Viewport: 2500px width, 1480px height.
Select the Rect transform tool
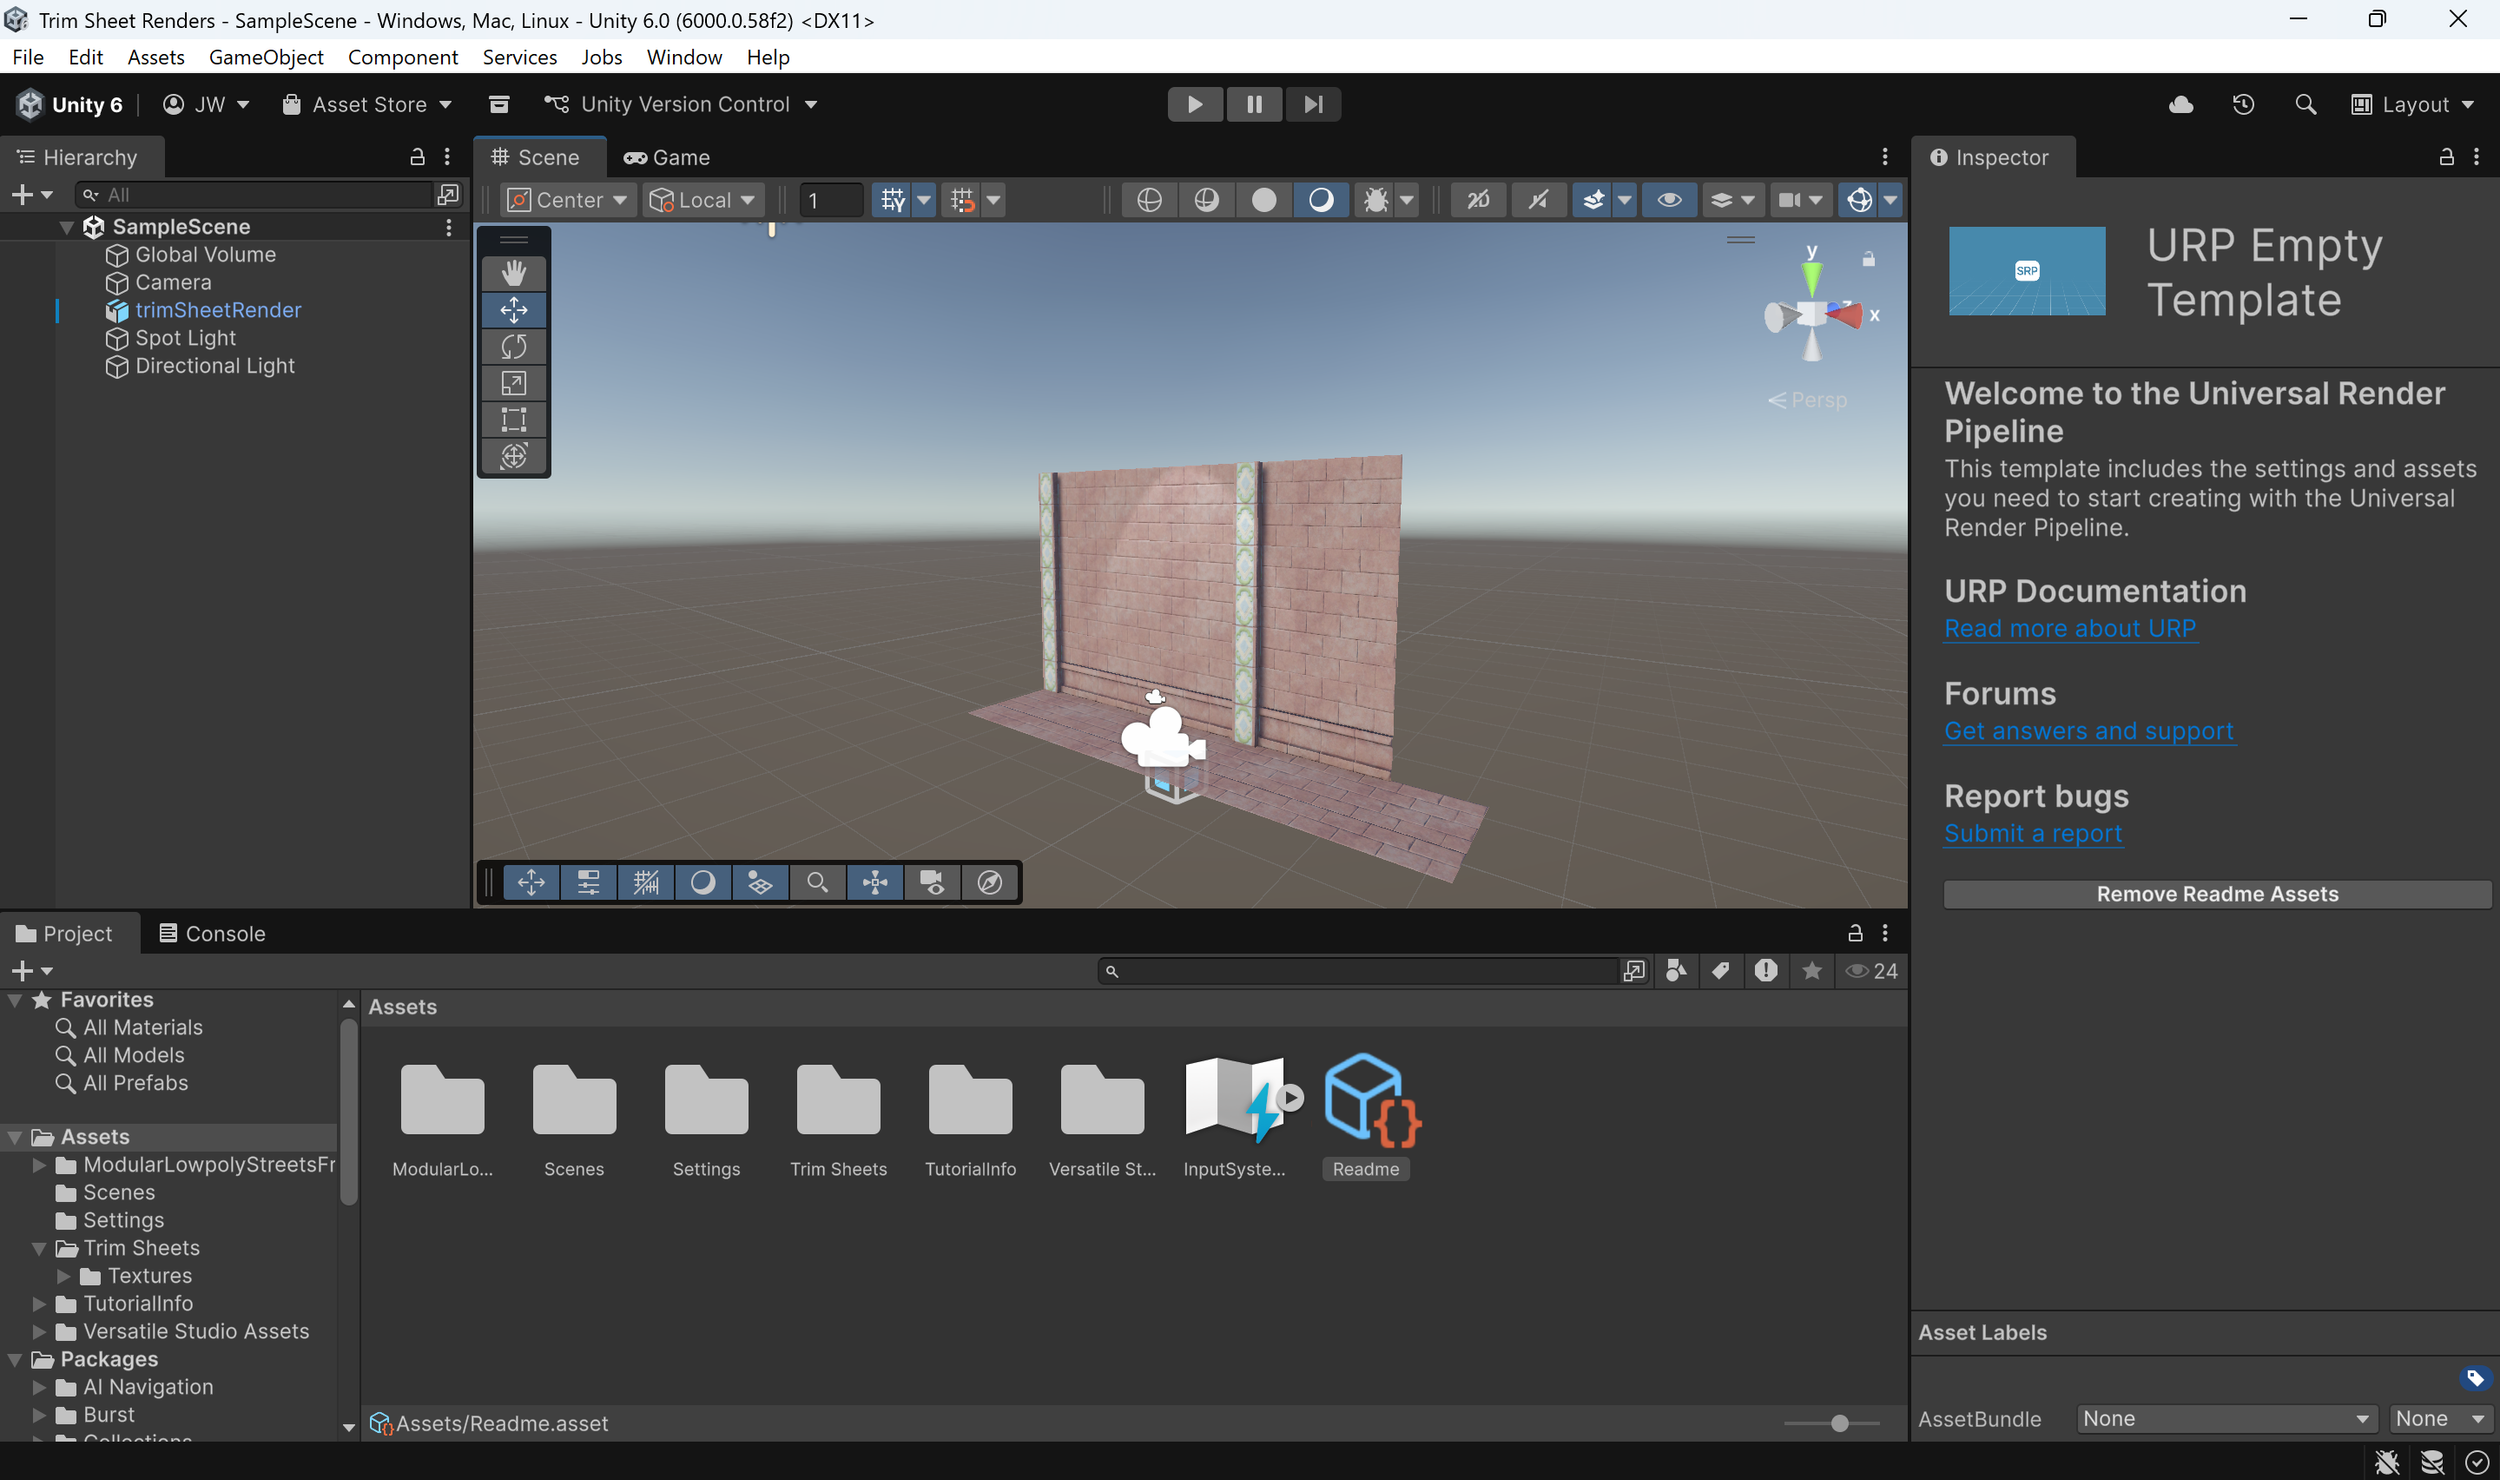513,420
